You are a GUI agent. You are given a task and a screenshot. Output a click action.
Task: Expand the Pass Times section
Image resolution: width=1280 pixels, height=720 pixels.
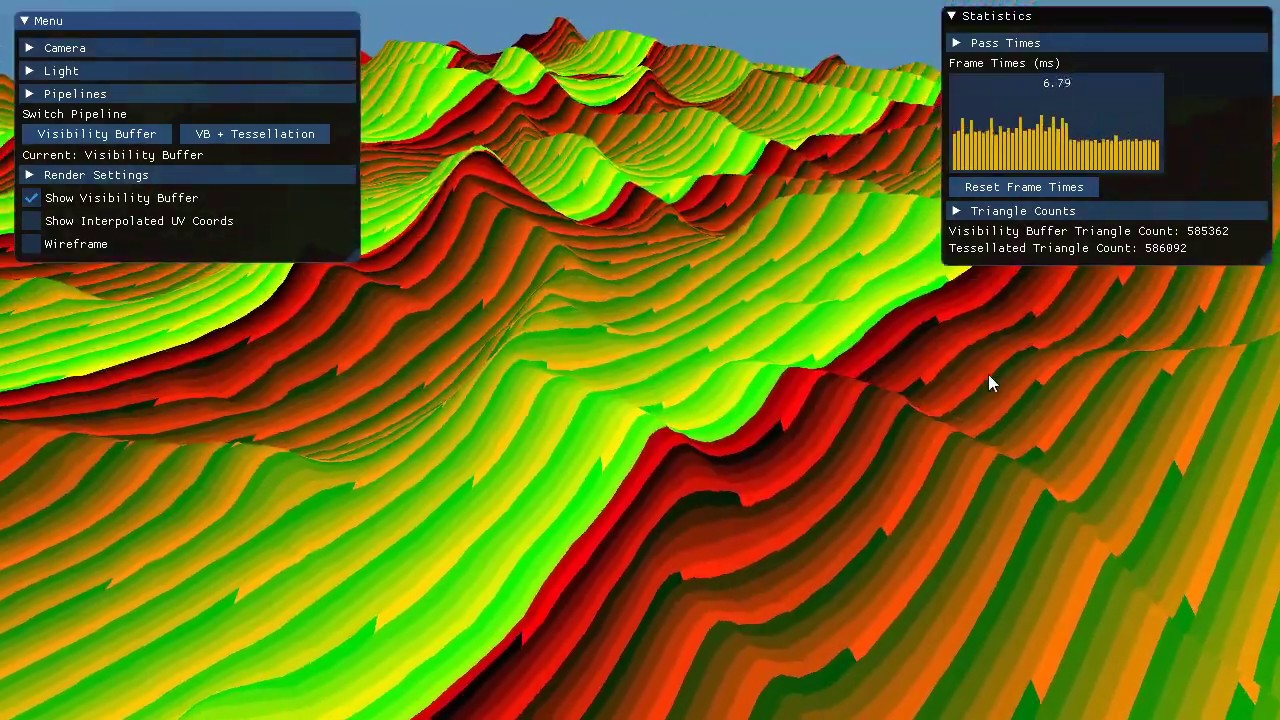pos(1108,43)
